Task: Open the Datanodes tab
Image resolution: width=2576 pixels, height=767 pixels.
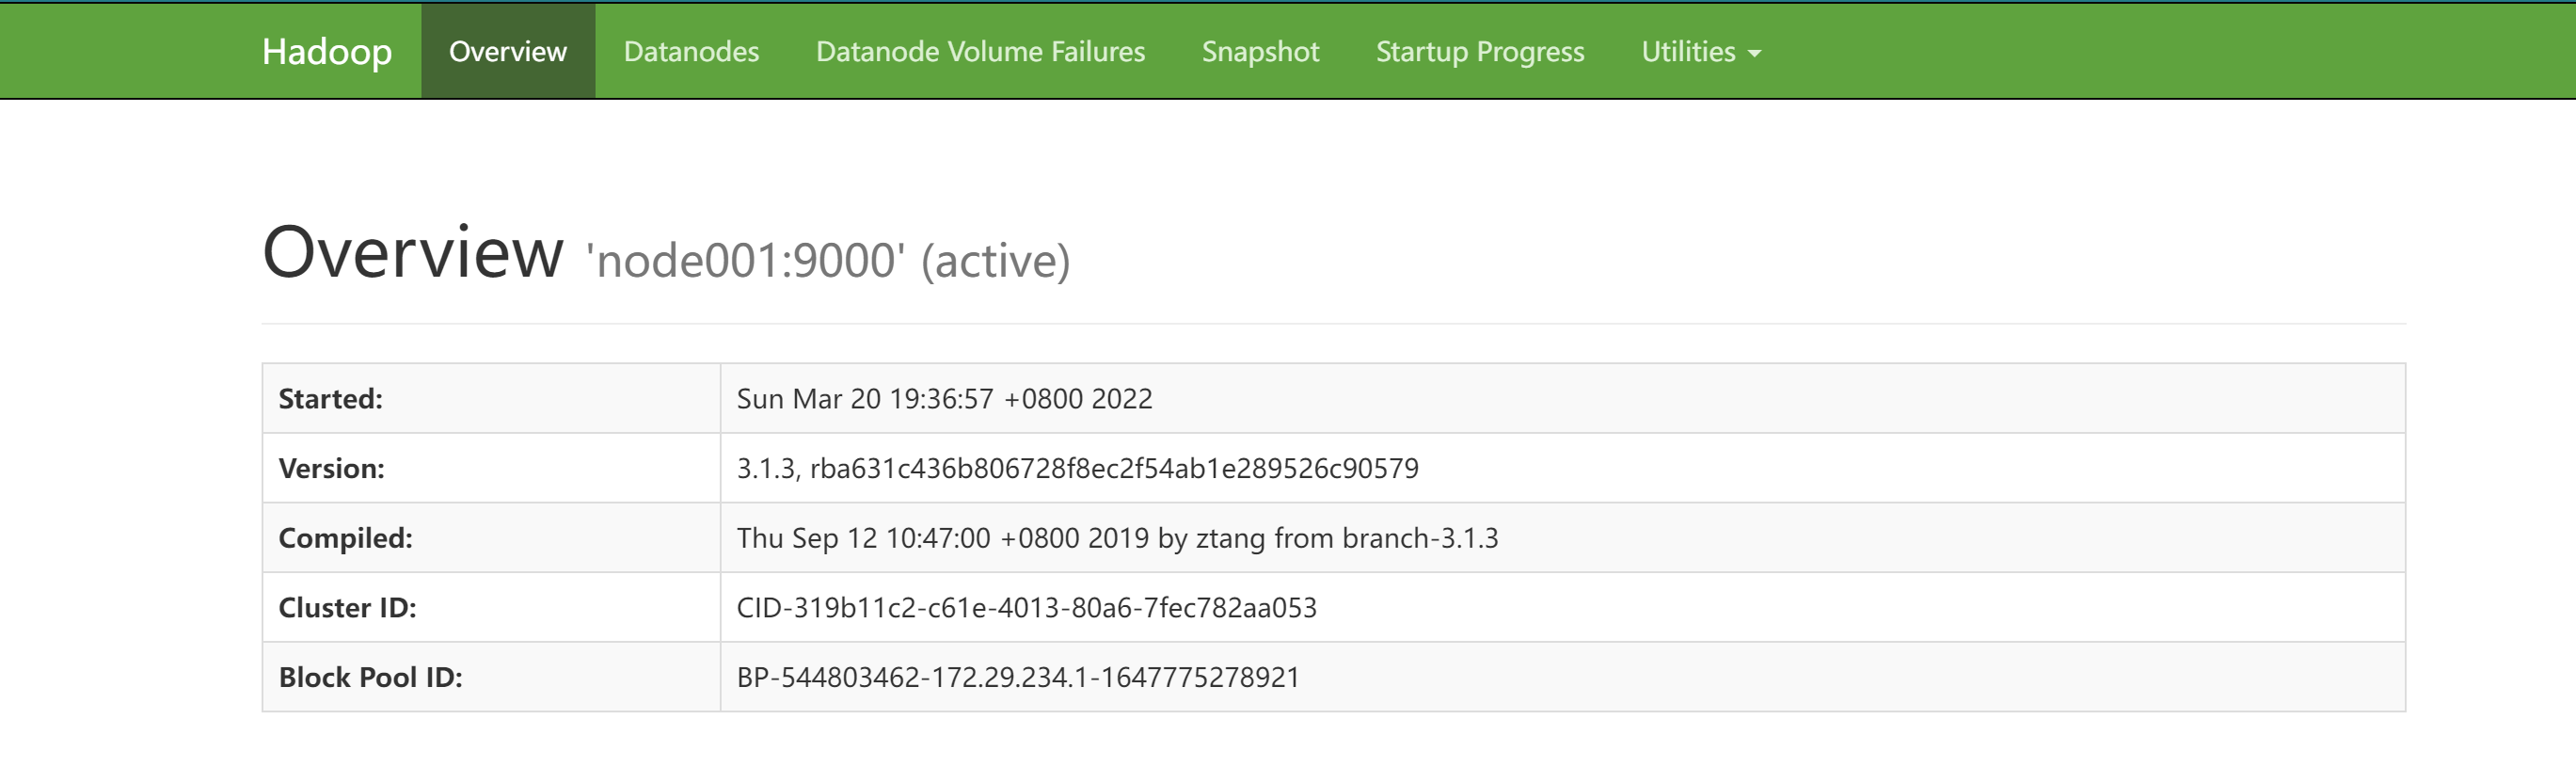Action: pos(691,51)
